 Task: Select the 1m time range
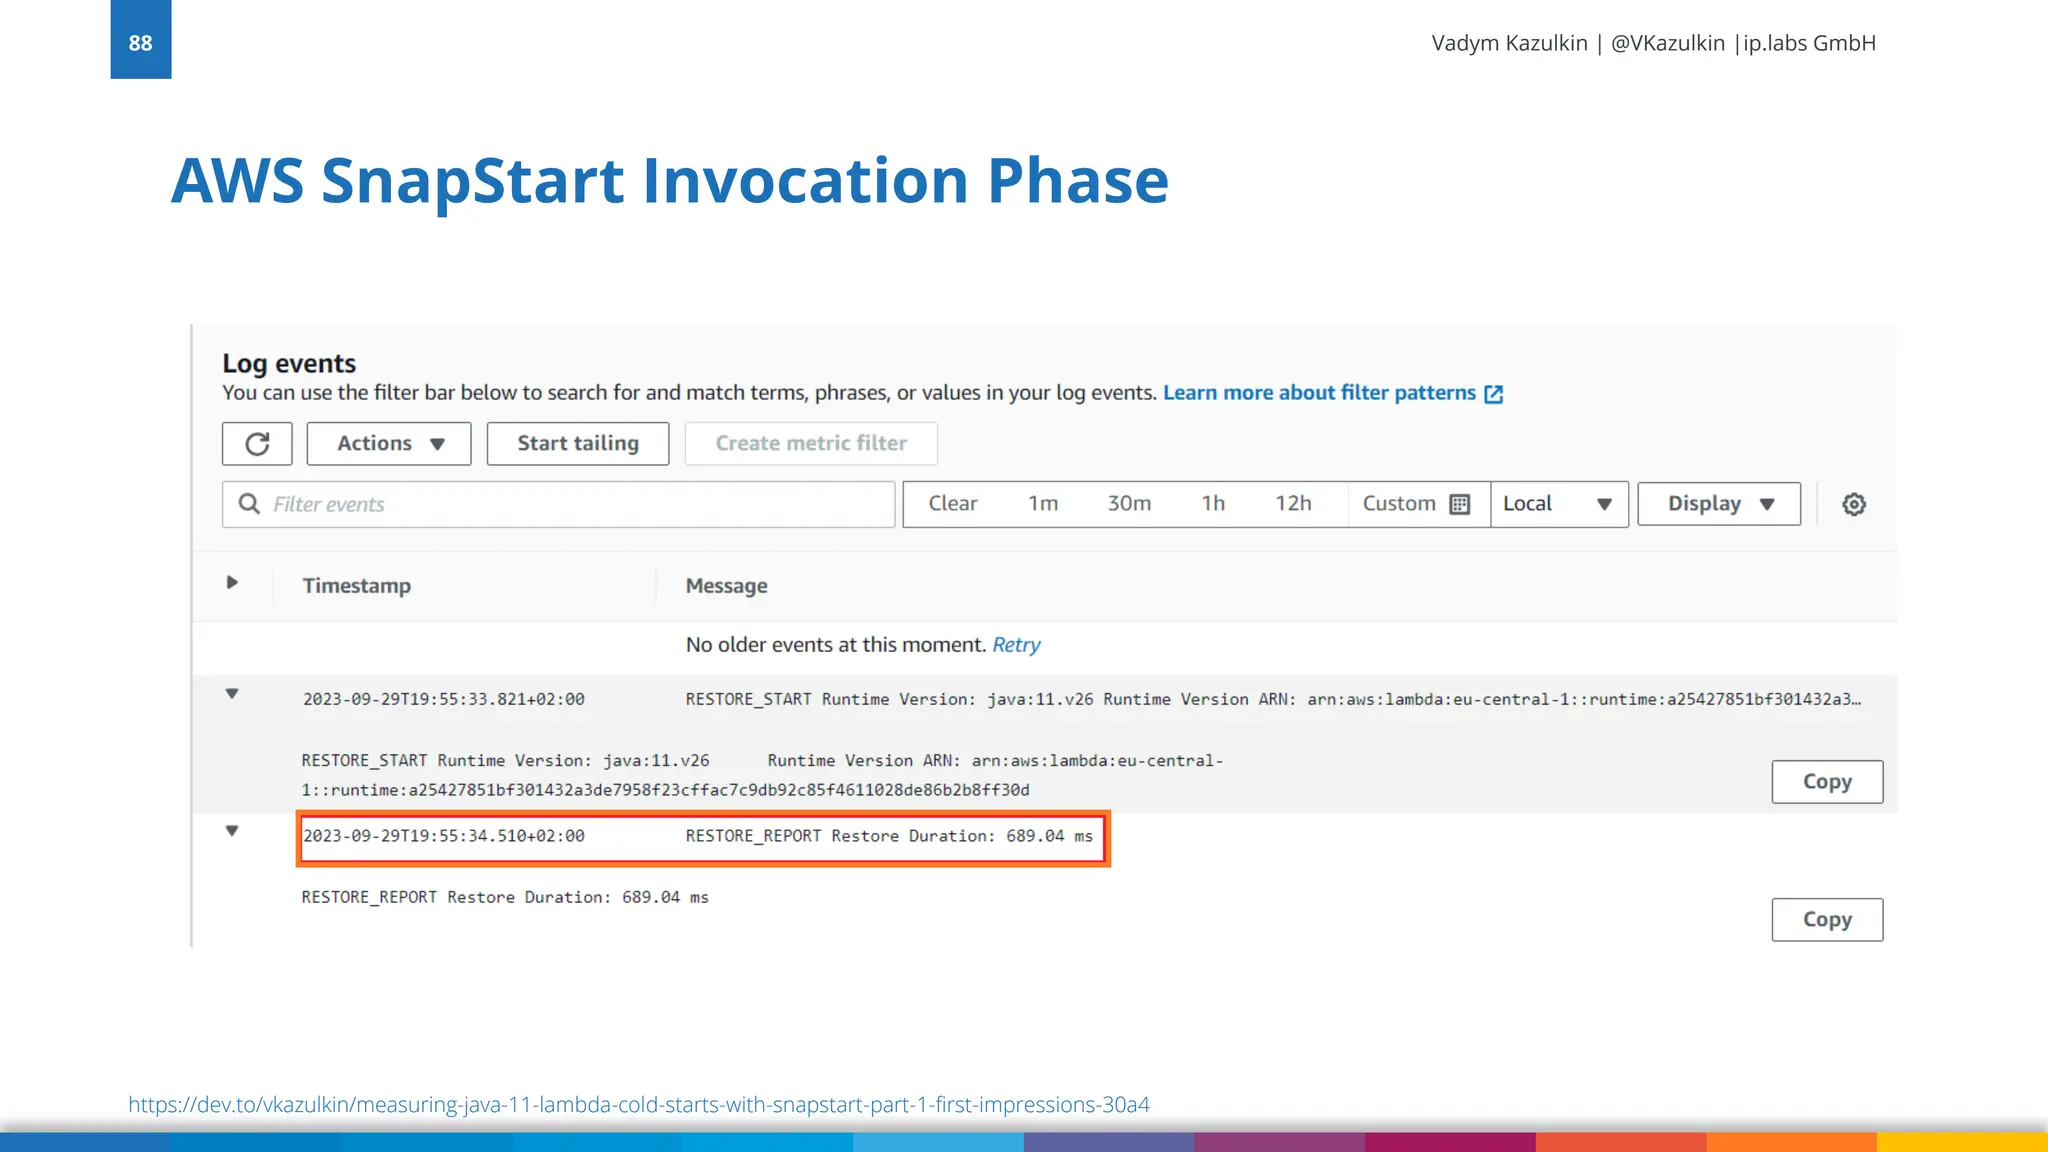tap(1043, 504)
